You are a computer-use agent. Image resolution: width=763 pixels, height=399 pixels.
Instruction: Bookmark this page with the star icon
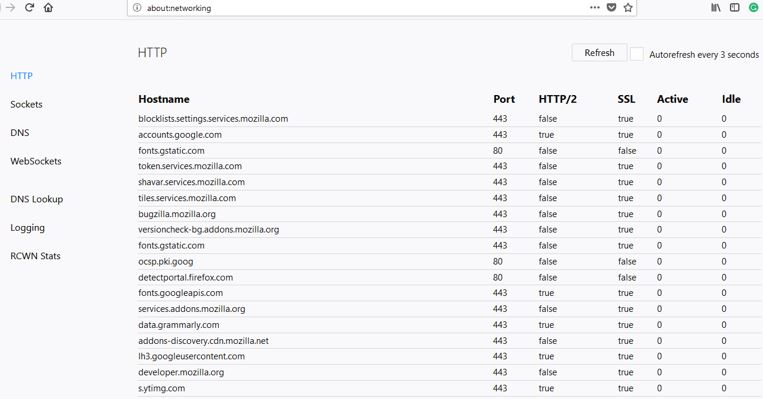point(628,8)
